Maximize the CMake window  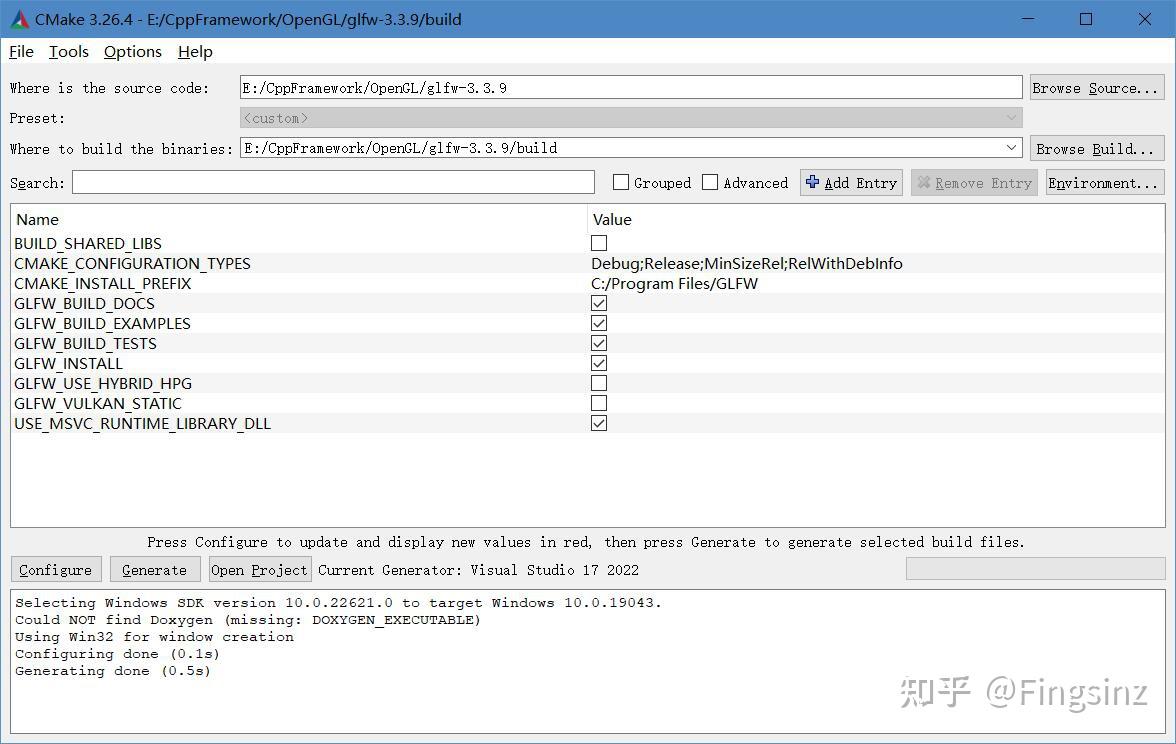pyautogui.click(x=1086, y=19)
